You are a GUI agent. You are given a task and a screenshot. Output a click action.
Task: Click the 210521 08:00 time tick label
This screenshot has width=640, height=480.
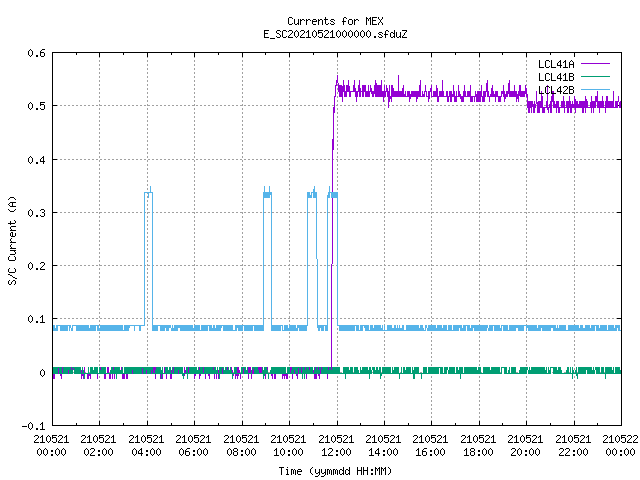[241, 446]
